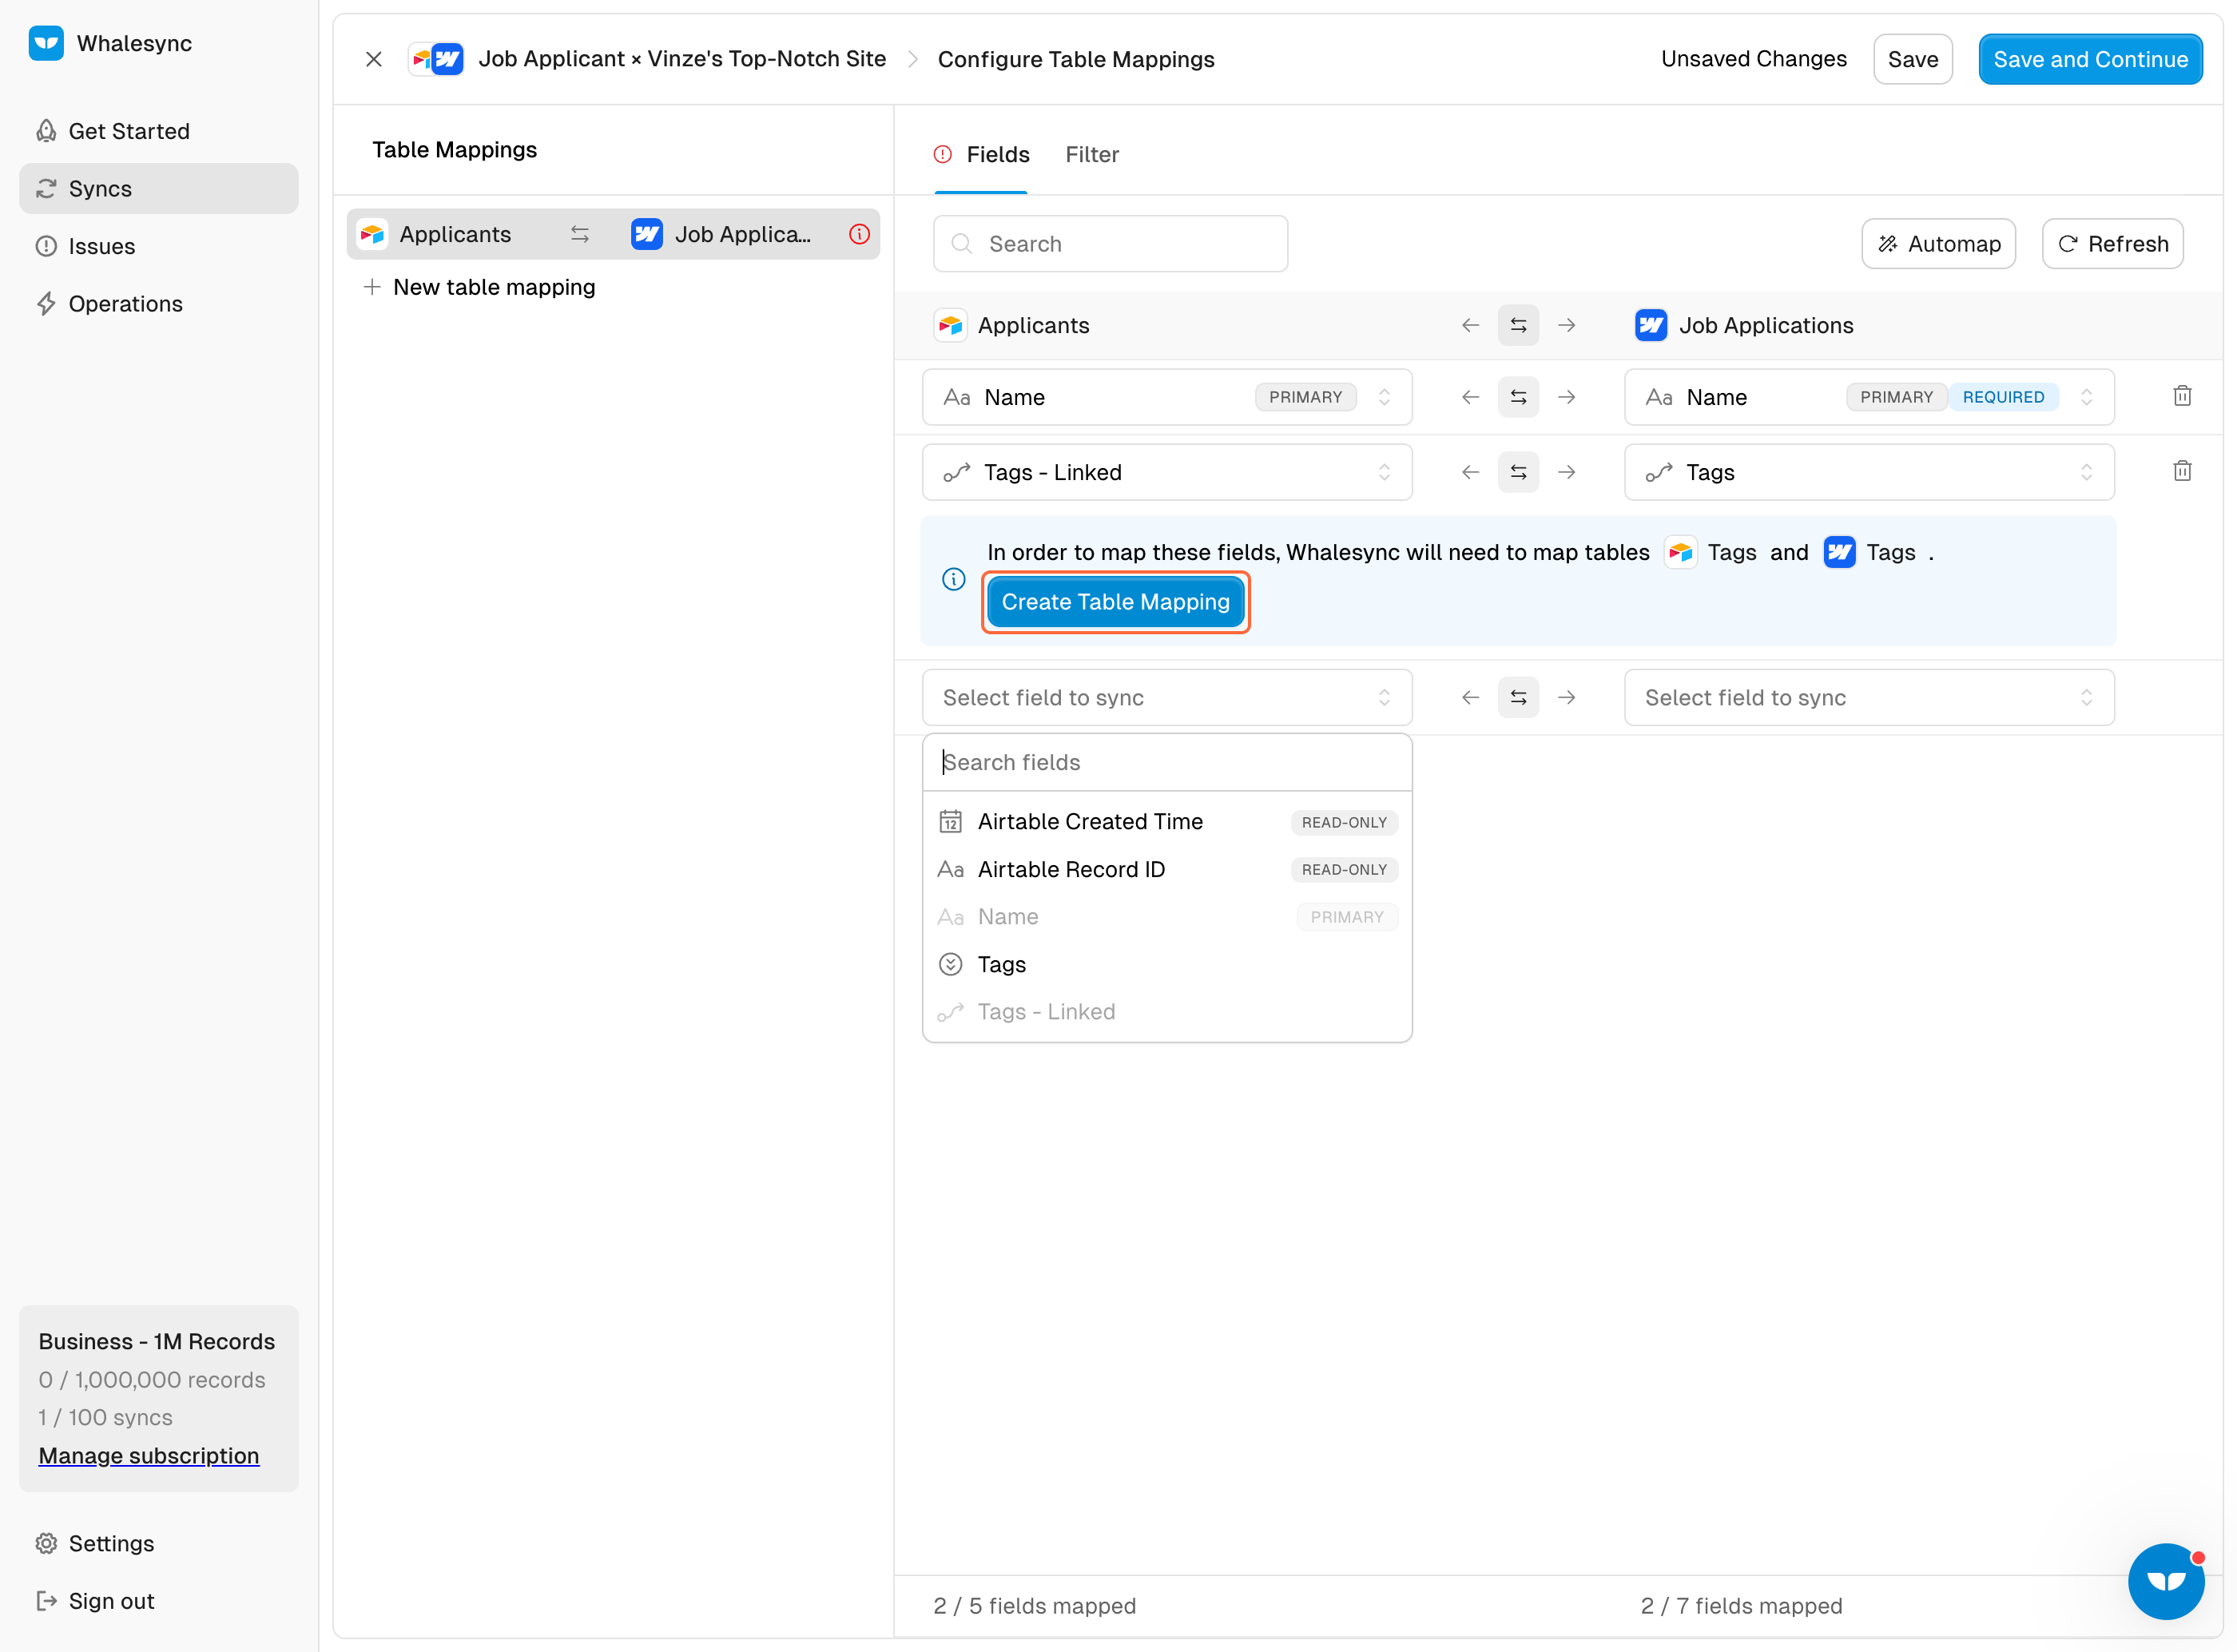Click the Settings gear in sidebar
Screen dimensions: 2237x1652
tap(46, 1543)
